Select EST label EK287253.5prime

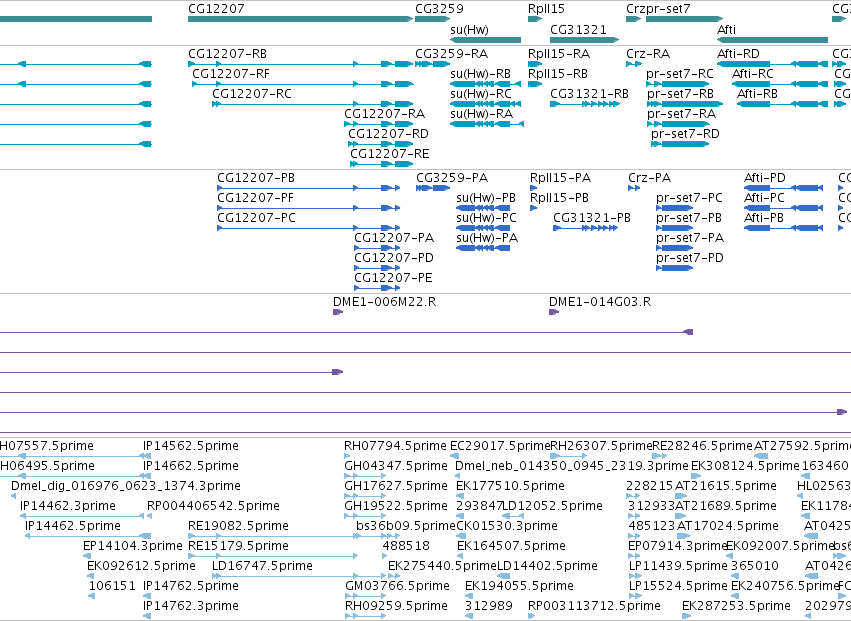pyautogui.click(x=736, y=606)
